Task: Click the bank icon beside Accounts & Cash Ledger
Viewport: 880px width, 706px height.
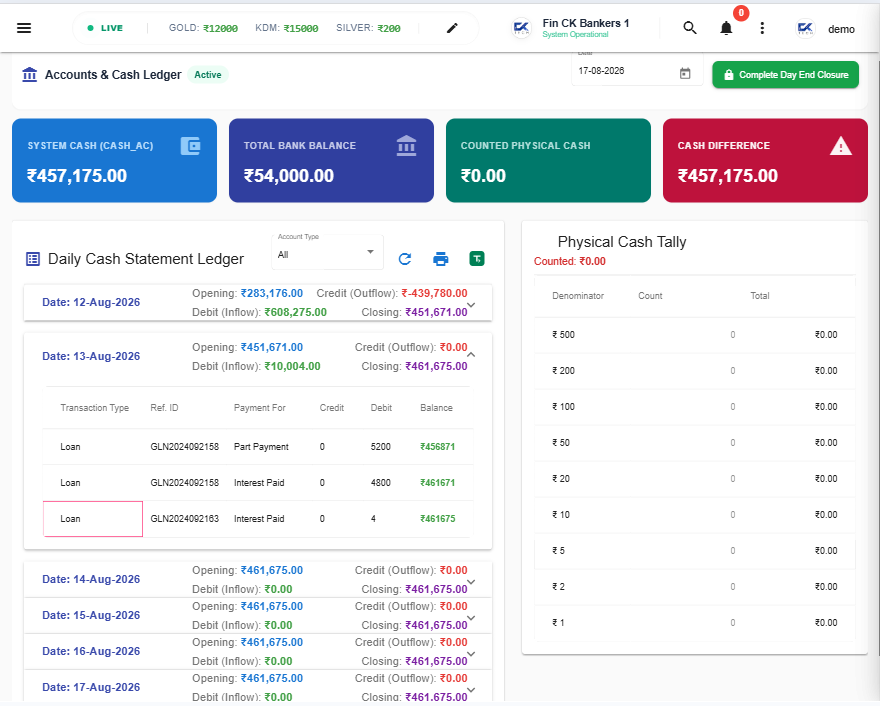Action: pyautogui.click(x=30, y=75)
